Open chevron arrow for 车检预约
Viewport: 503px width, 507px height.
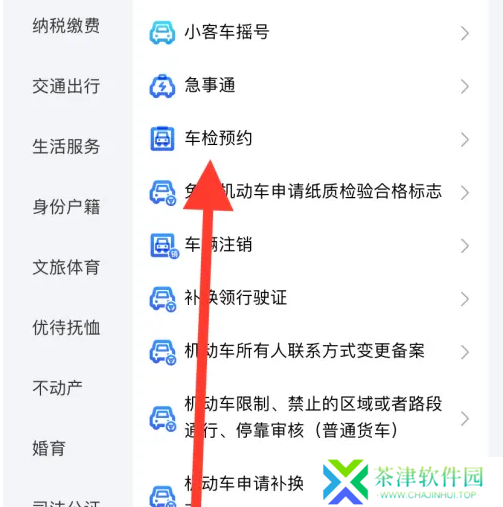pyautogui.click(x=465, y=139)
